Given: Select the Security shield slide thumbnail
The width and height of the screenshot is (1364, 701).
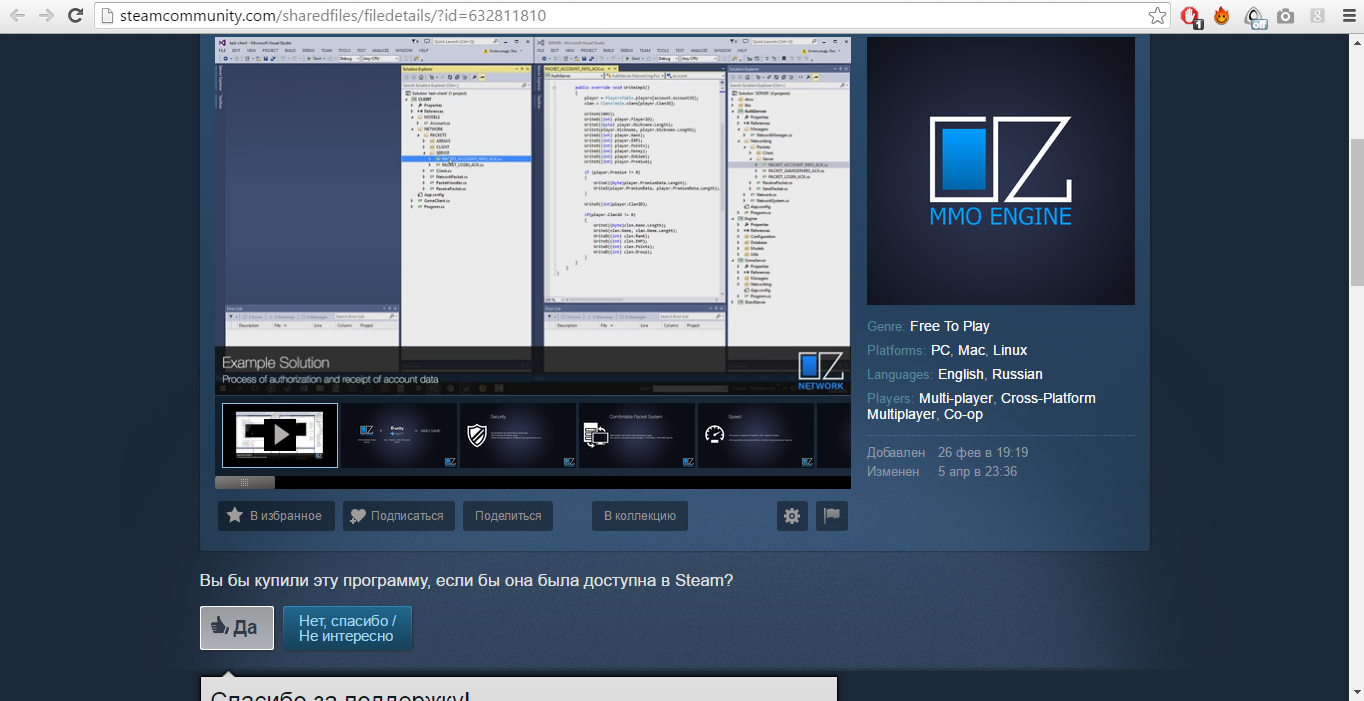Looking at the screenshot, I should point(517,435).
